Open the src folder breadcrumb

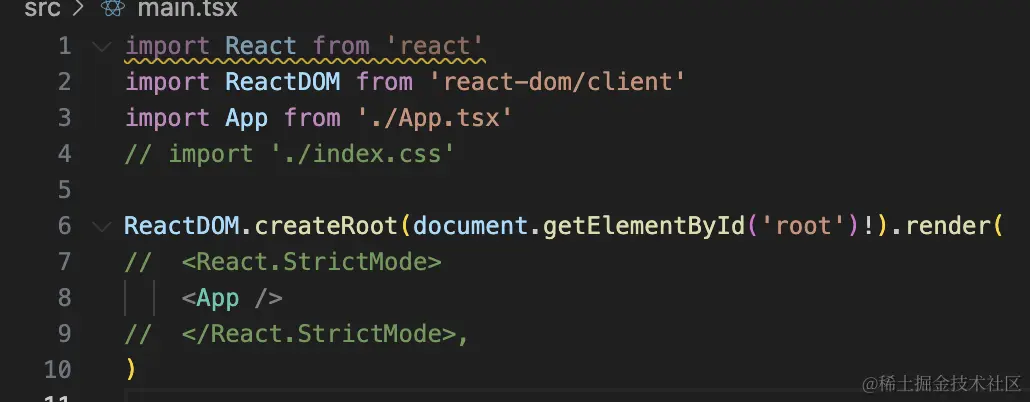click(x=42, y=9)
